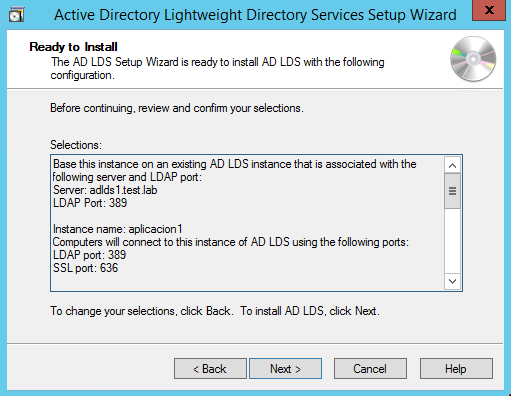Click the 'Server: adlds1.test.lab' line
Screen dimensions: 511x396
(x=105, y=190)
